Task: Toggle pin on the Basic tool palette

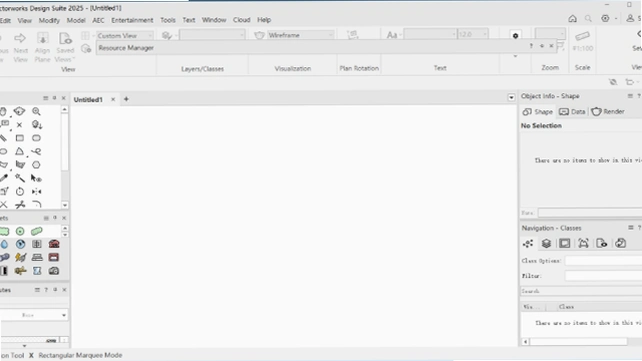Action: point(54,98)
